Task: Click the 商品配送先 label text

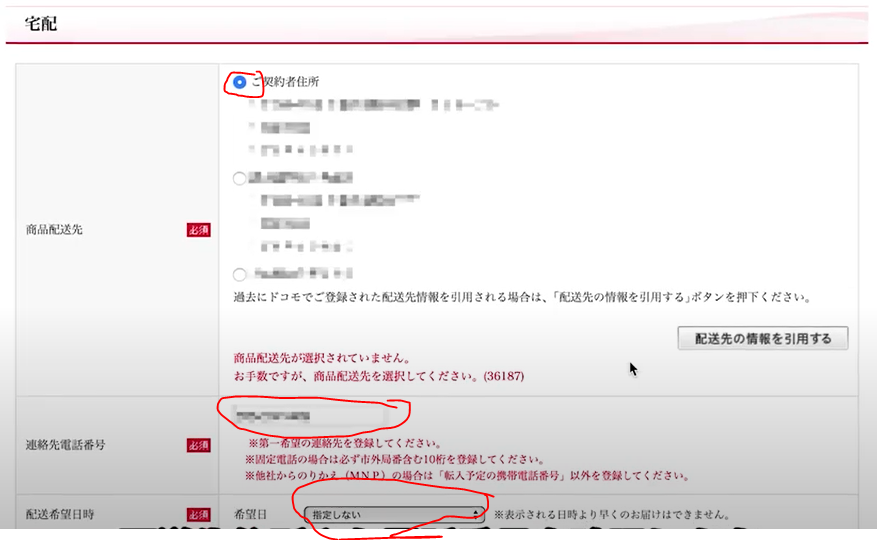Action: pyautogui.click(x=54, y=229)
